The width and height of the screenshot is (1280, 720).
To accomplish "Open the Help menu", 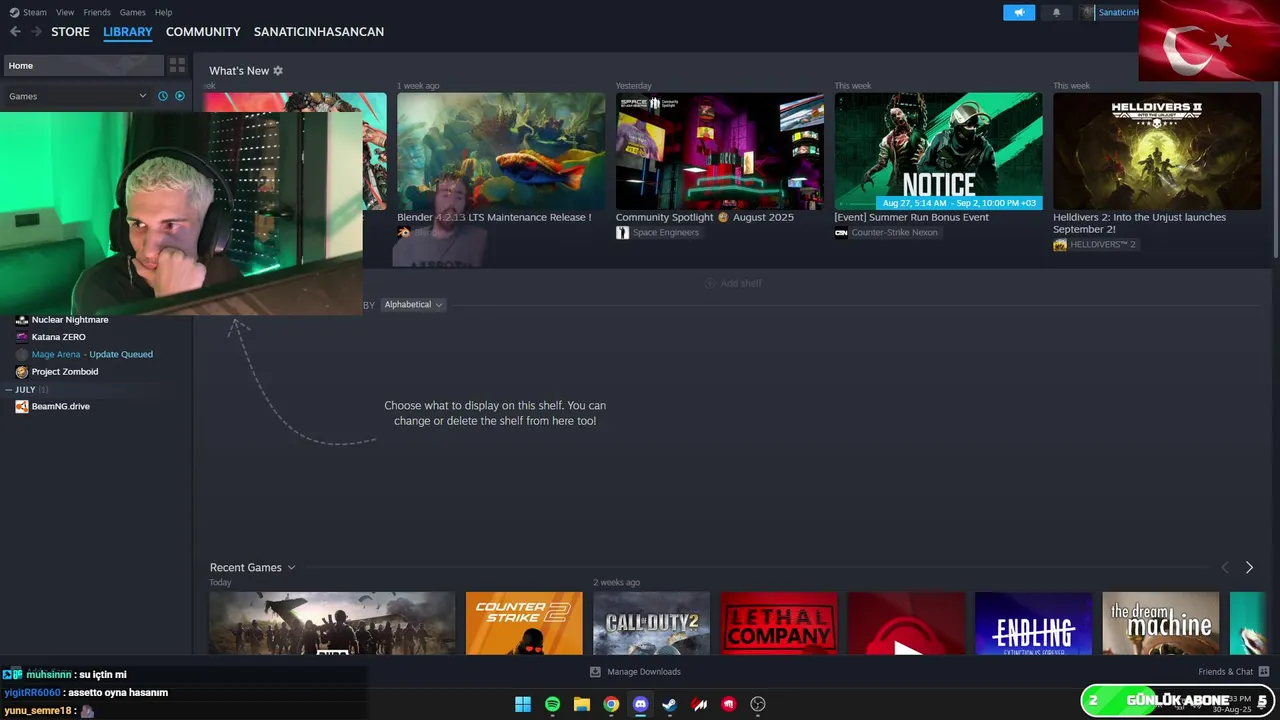I will tap(164, 12).
